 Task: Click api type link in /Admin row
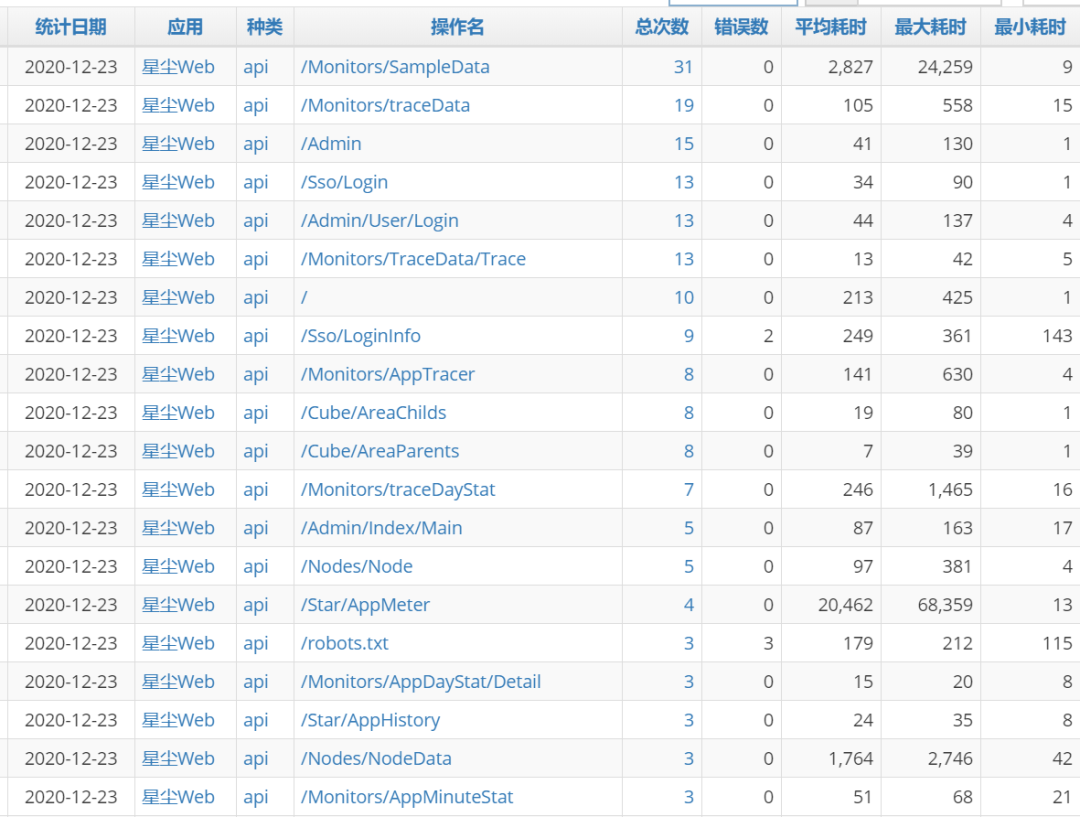click(256, 145)
